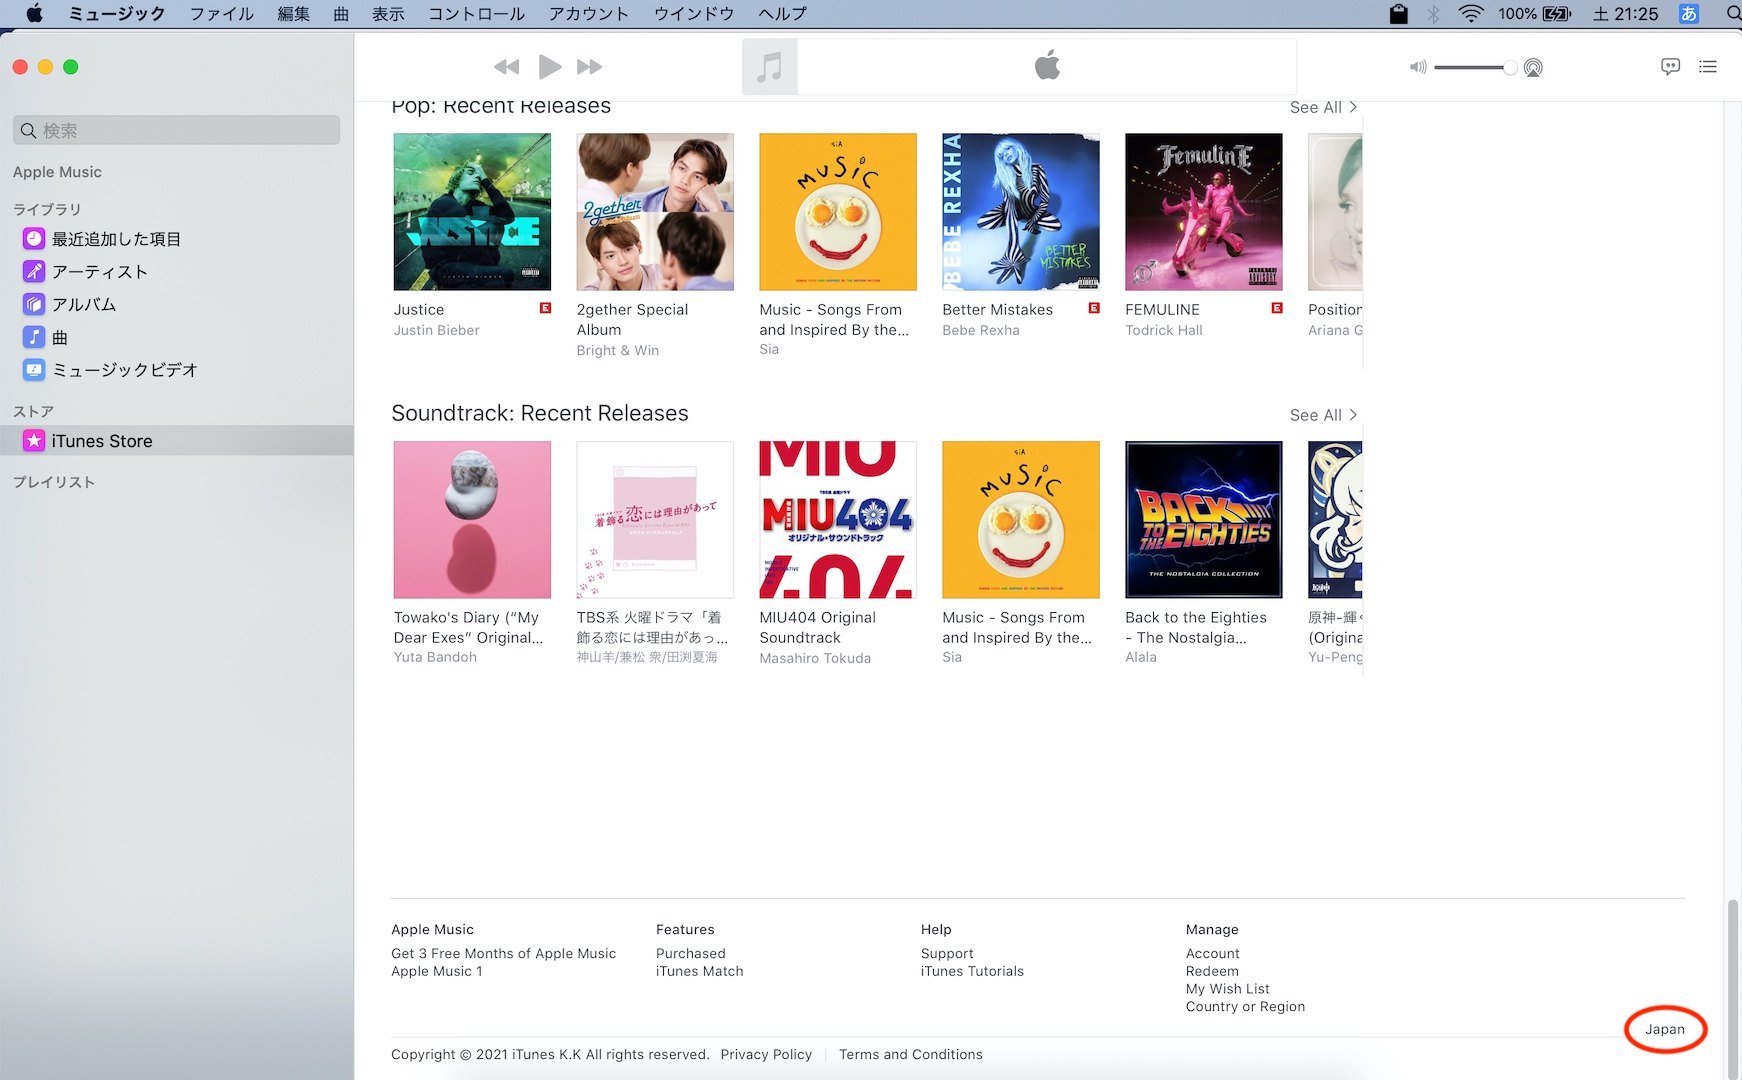Click the next track fast-forward button

[x=590, y=67]
